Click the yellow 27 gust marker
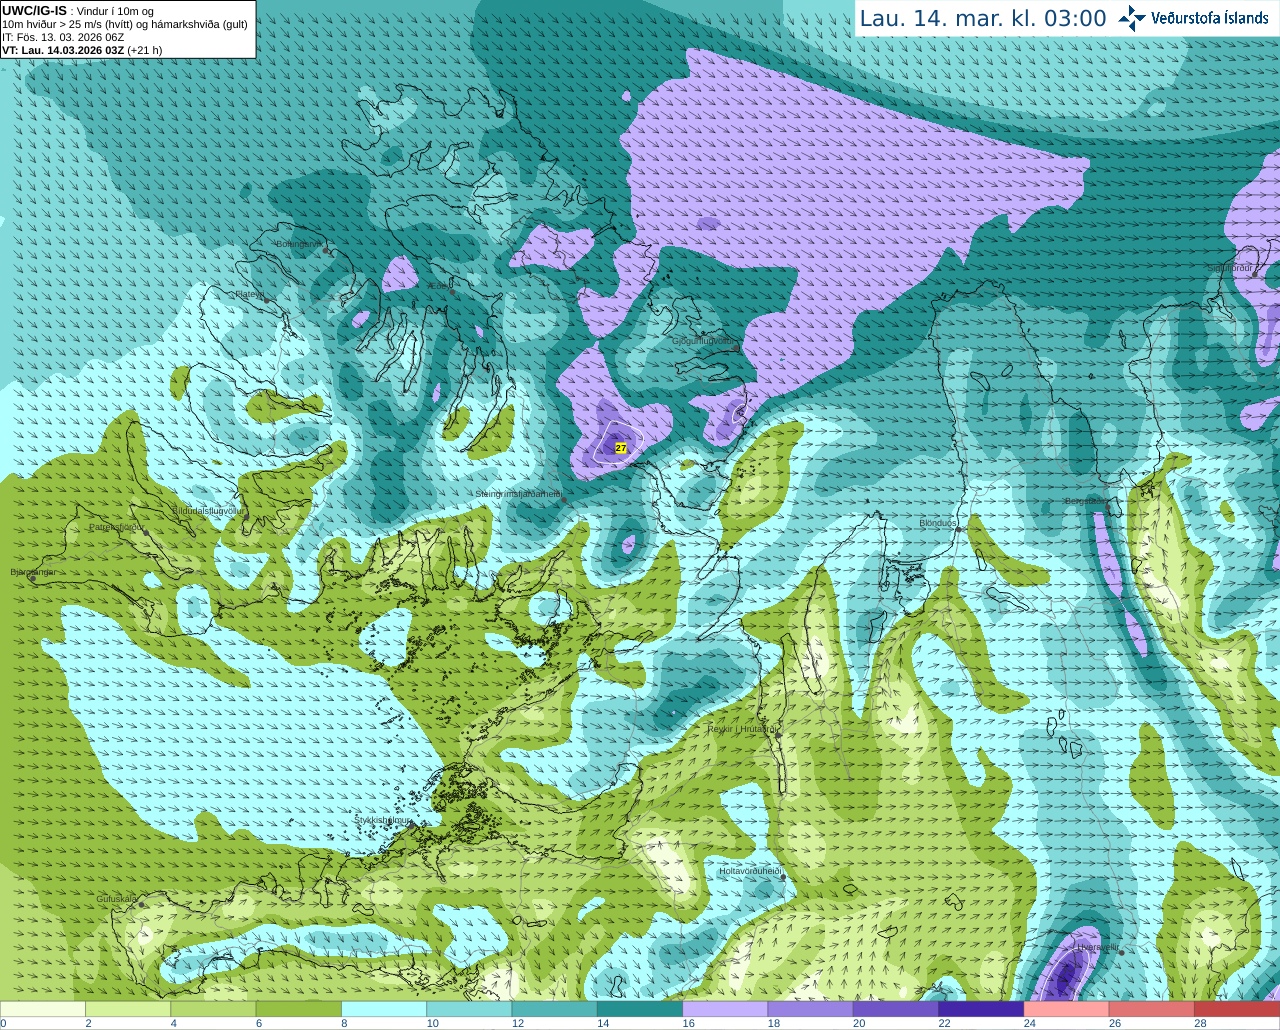The width and height of the screenshot is (1280, 1030). tap(620, 448)
